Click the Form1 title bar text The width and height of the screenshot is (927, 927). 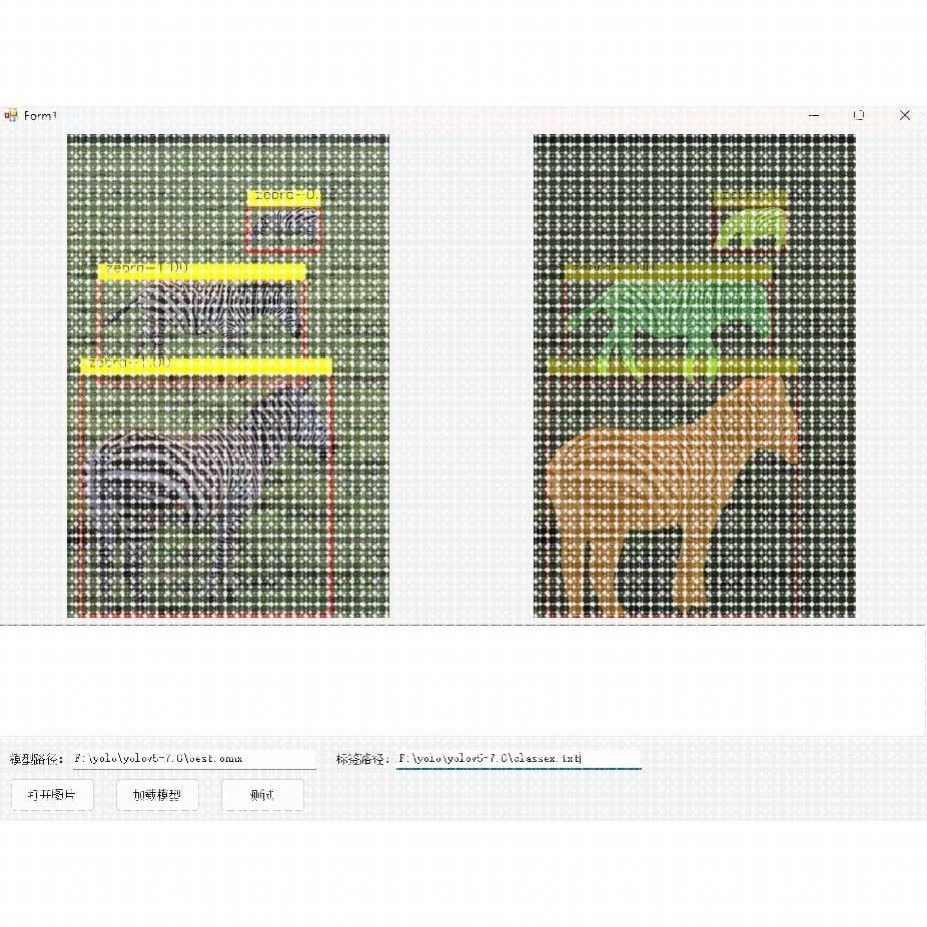click(x=41, y=115)
